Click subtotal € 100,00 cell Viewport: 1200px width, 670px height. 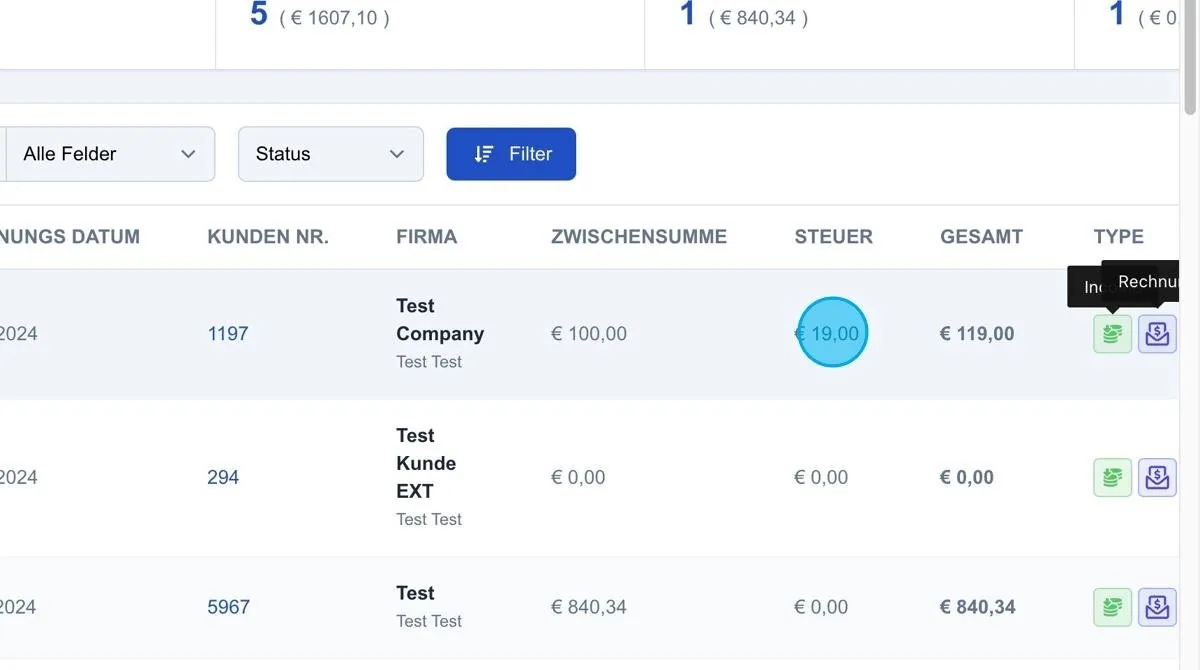(589, 334)
